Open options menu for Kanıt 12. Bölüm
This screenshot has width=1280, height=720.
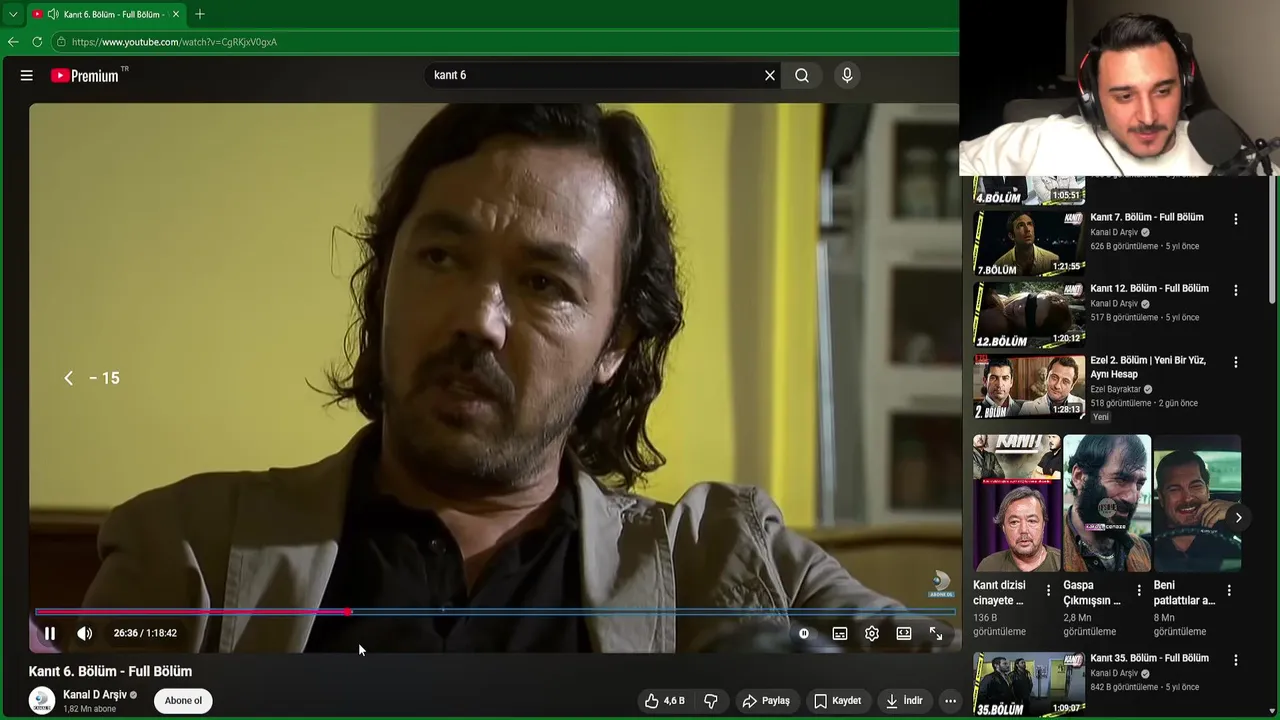1236,290
